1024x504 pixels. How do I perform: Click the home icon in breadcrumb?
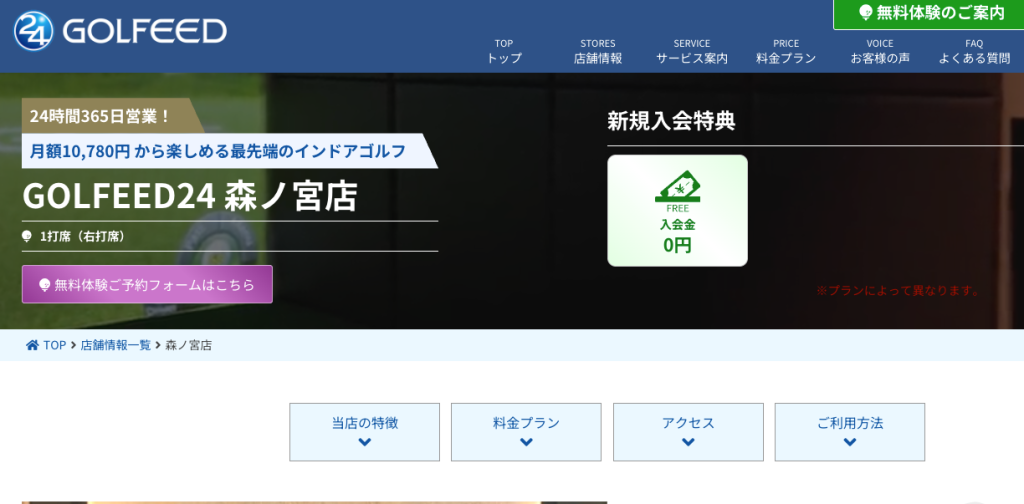point(33,345)
